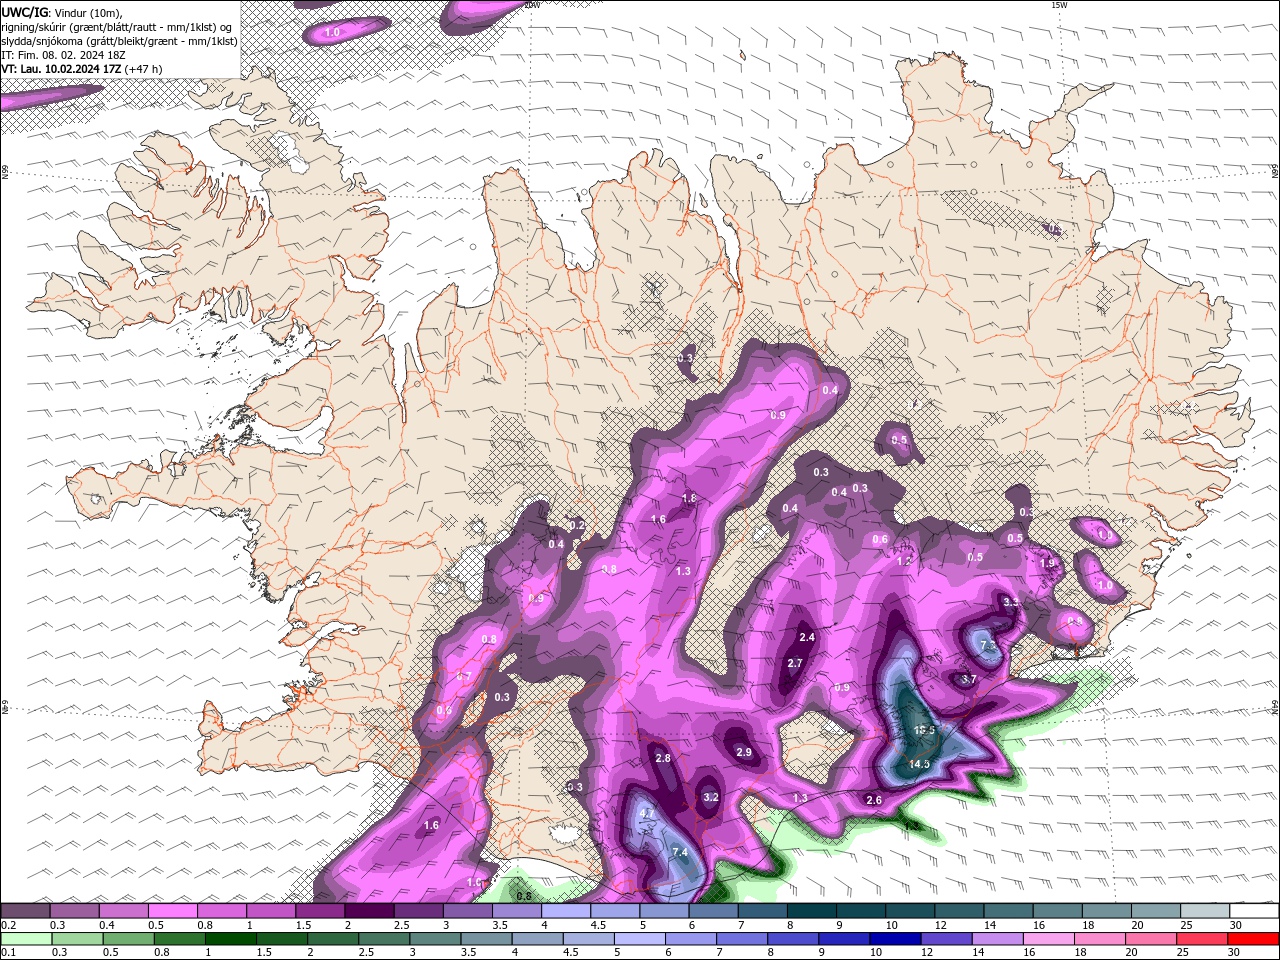Click the '4.5' label in lower legend row
Viewport: 1280px width, 960px height.
[x=571, y=953]
